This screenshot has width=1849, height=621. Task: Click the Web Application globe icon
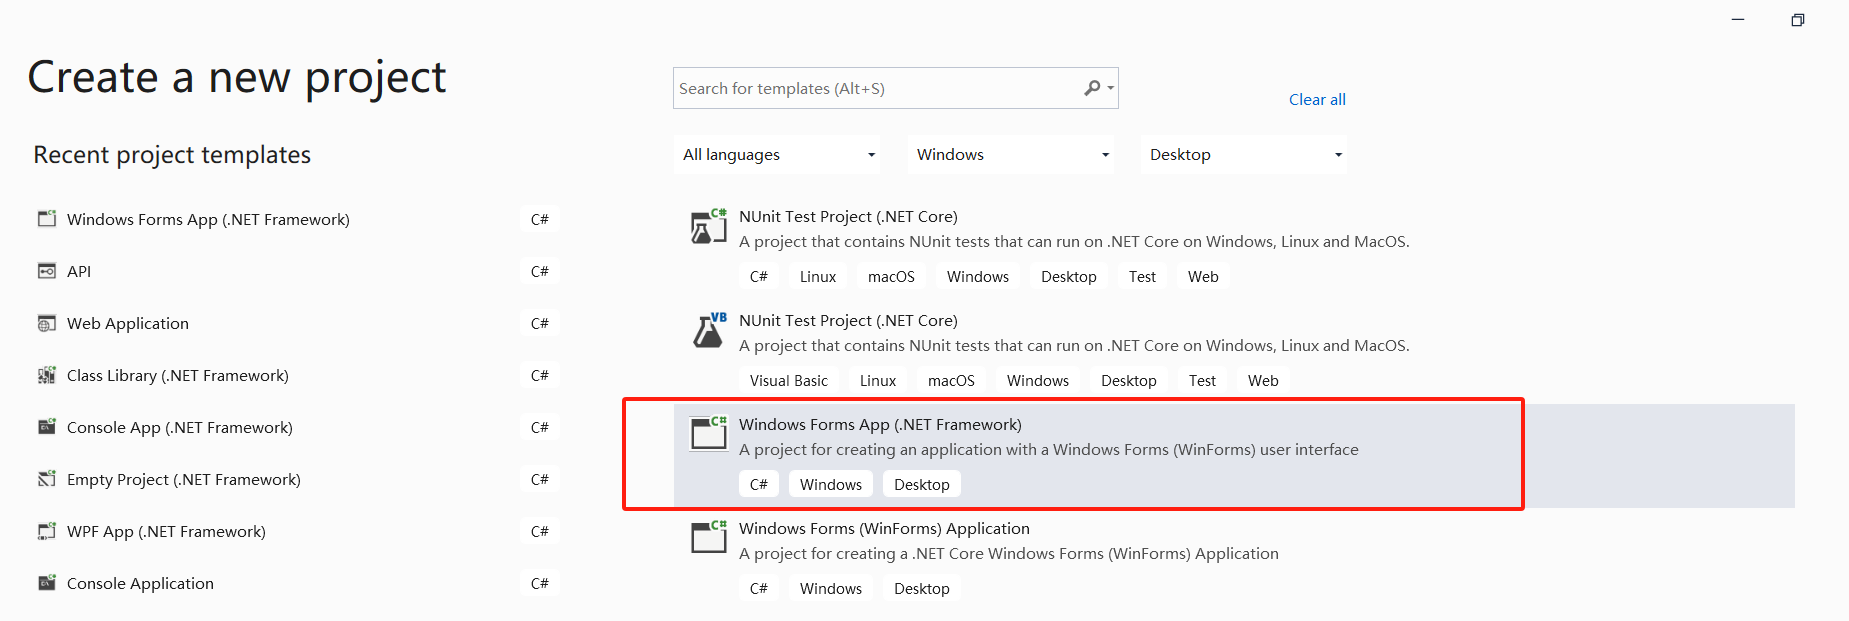47,323
